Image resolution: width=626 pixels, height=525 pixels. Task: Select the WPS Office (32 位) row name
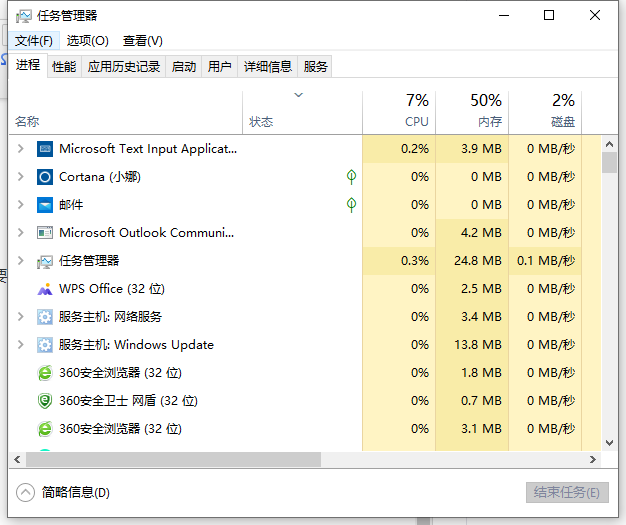click(112, 289)
